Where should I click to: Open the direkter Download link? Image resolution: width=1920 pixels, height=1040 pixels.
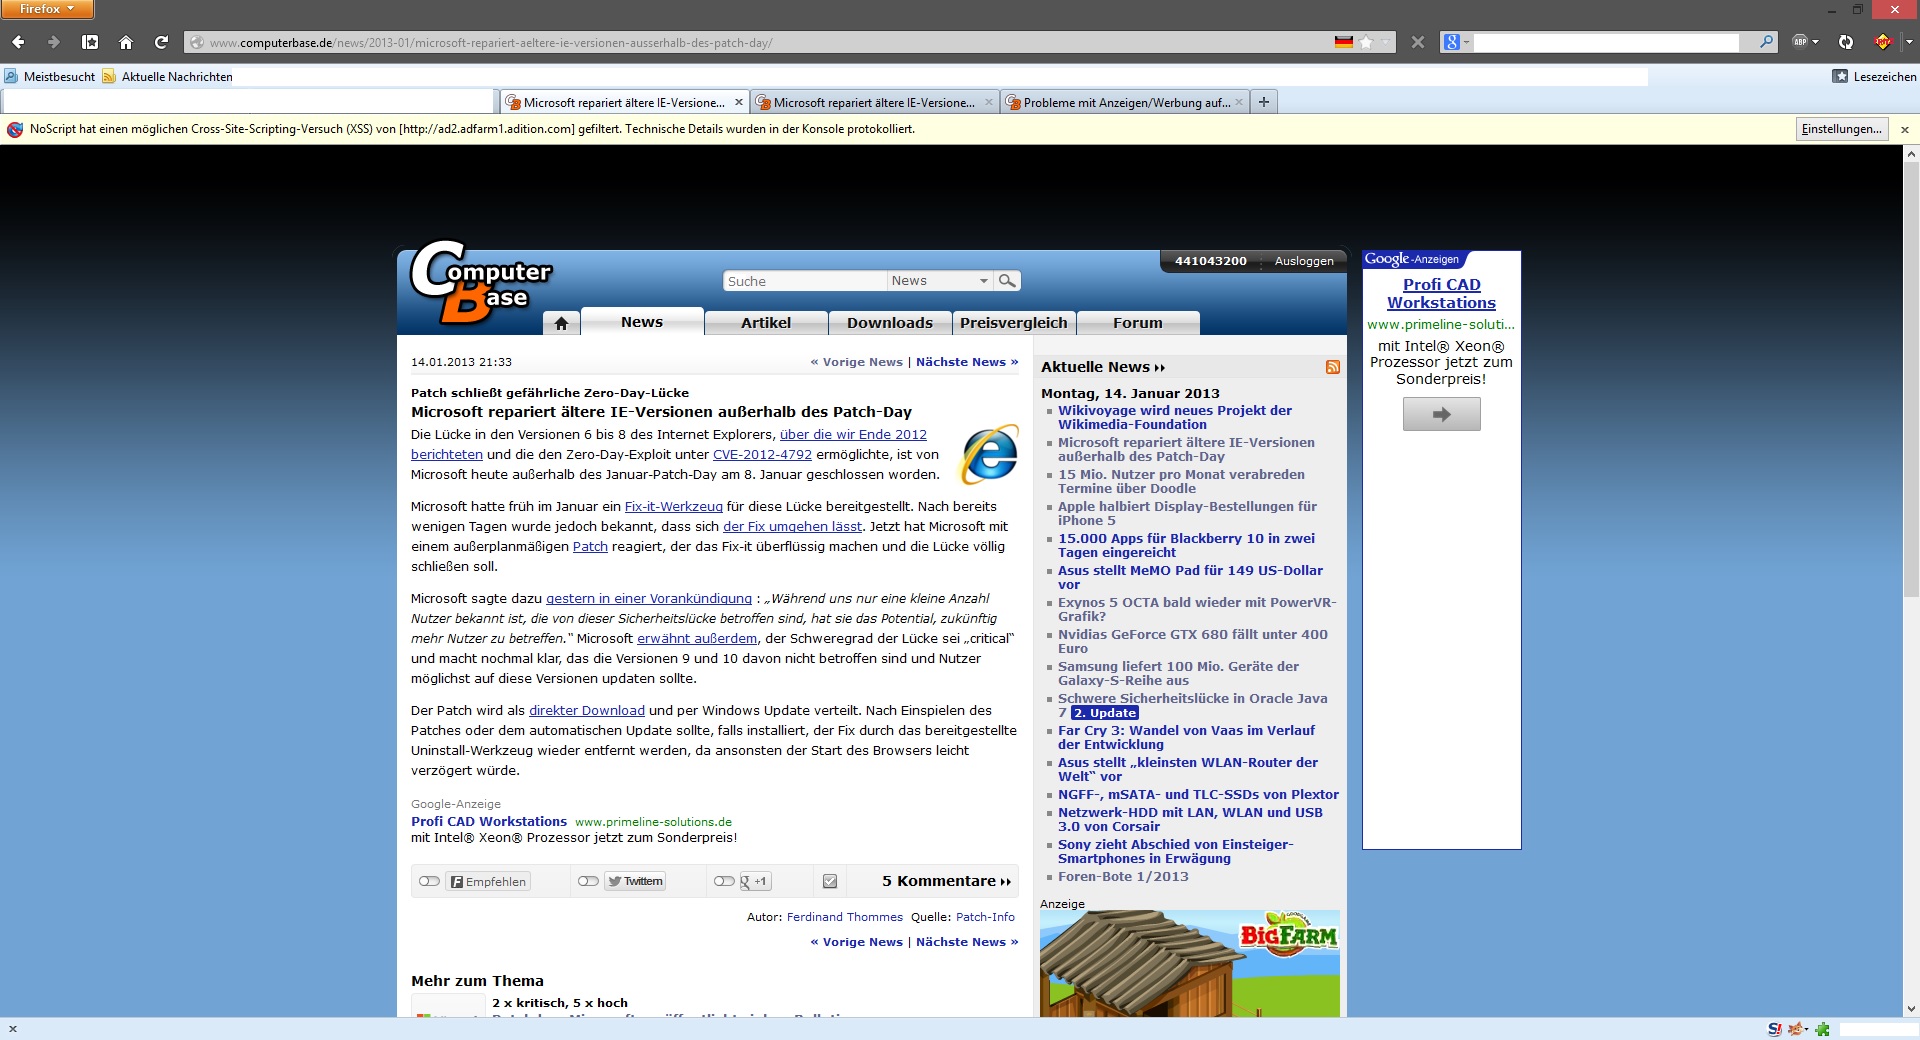(x=587, y=711)
